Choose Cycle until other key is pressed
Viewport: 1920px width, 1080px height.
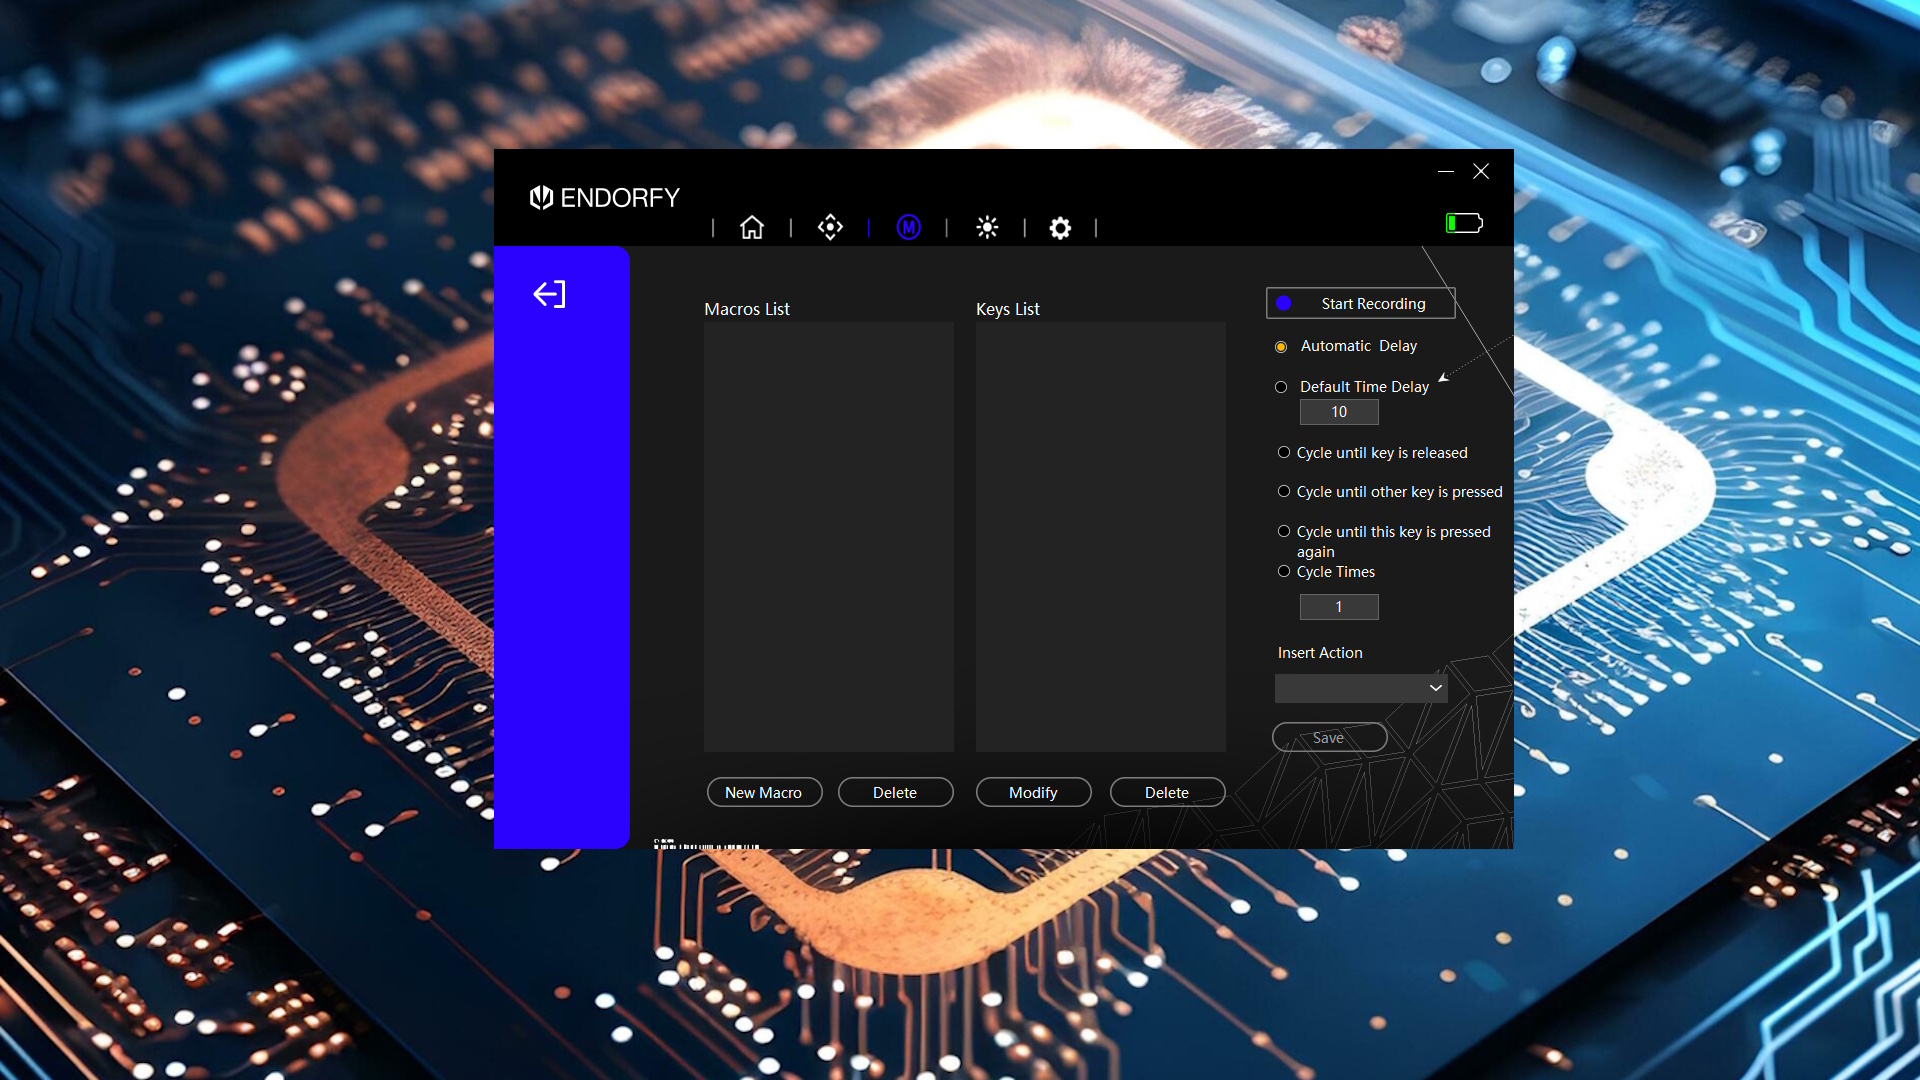[1284, 492]
